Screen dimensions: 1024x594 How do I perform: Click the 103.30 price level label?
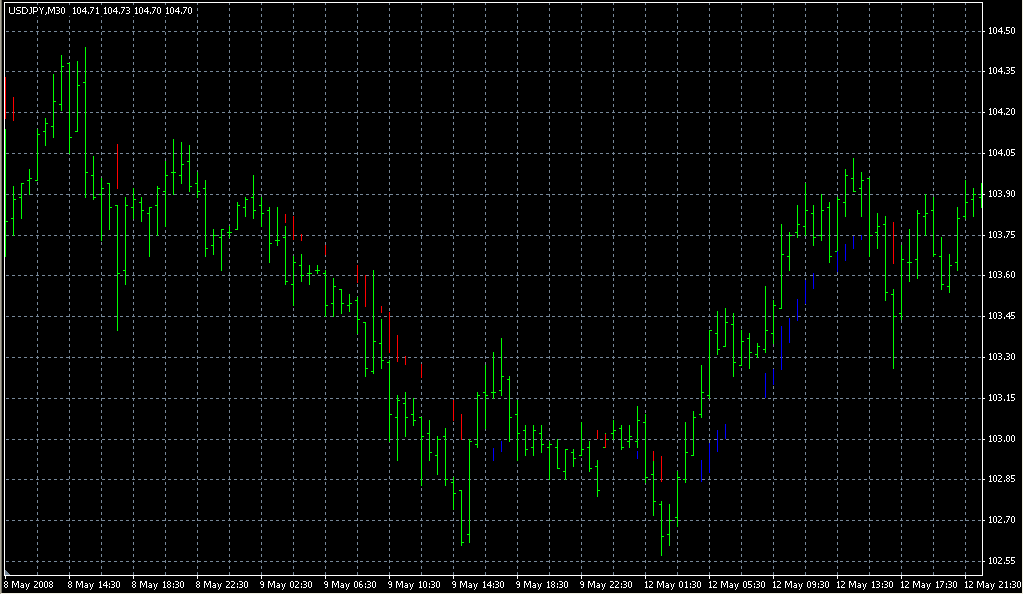[1002, 357]
